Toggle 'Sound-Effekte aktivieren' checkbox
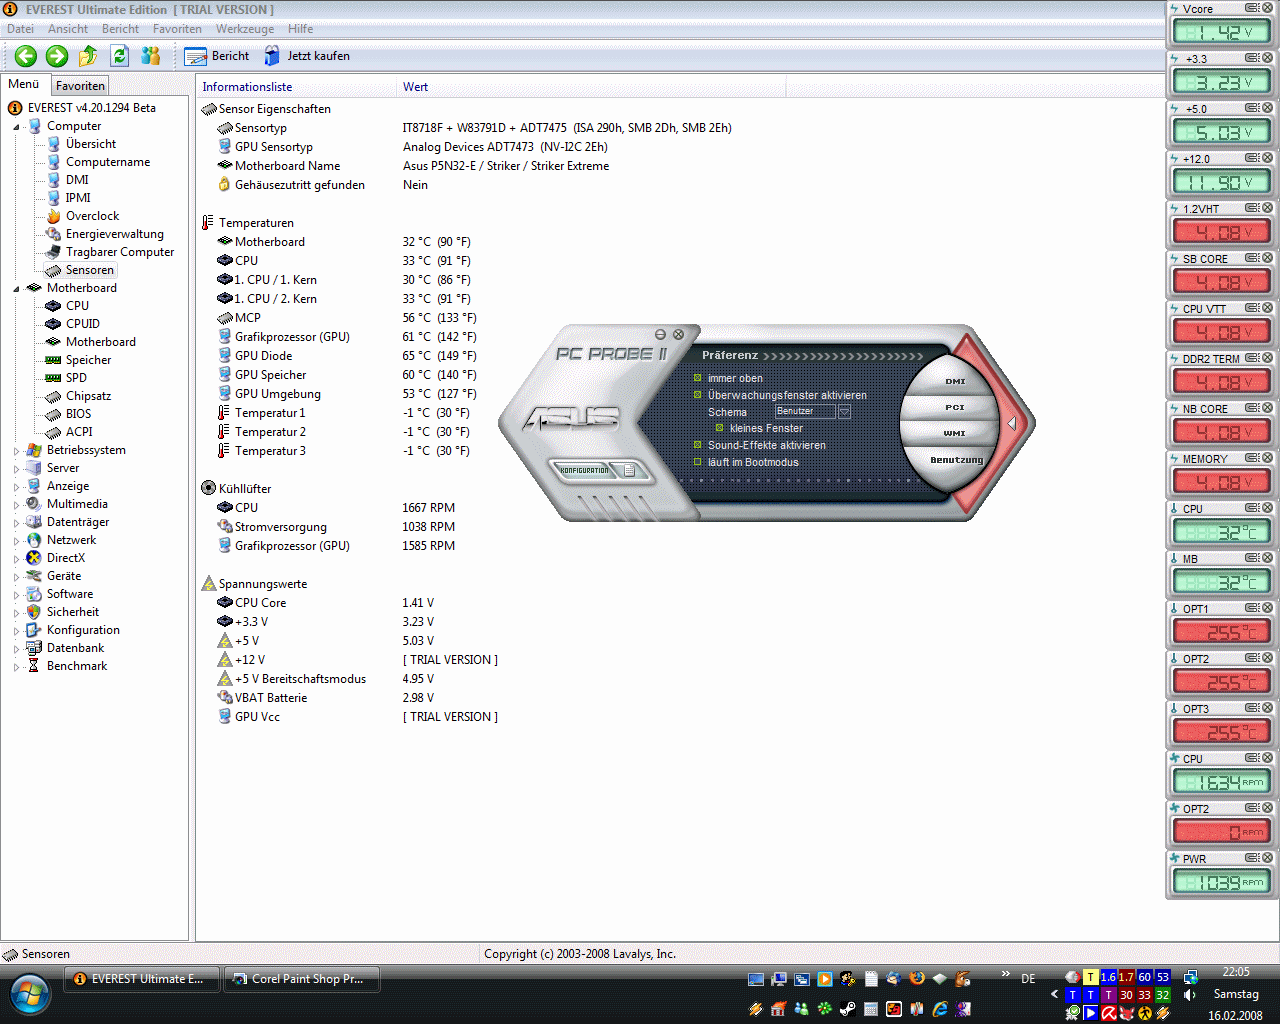This screenshot has height=1024, width=1280. point(698,445)
